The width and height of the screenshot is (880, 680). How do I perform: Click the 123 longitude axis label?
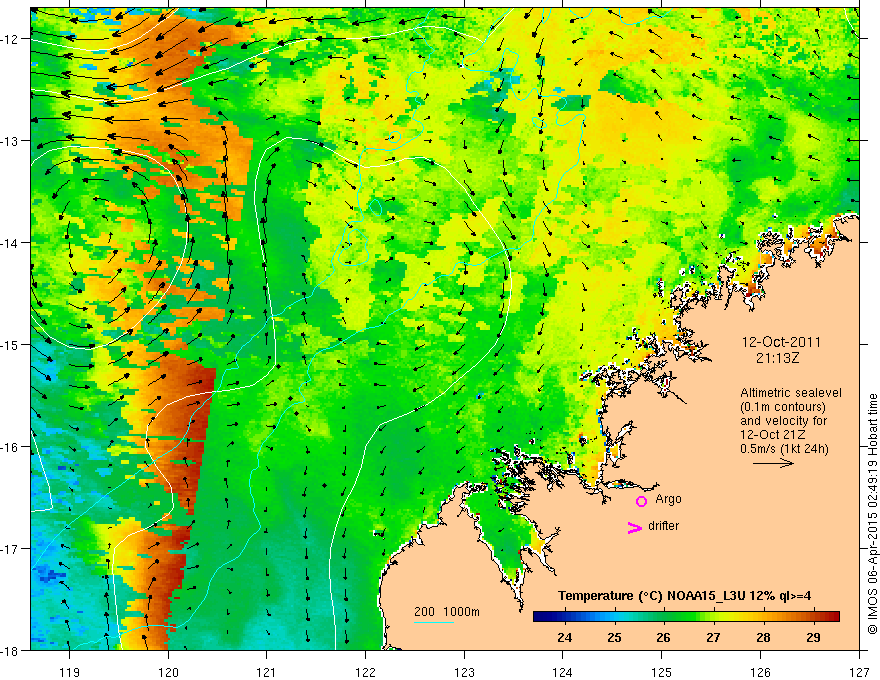point(464,672)
